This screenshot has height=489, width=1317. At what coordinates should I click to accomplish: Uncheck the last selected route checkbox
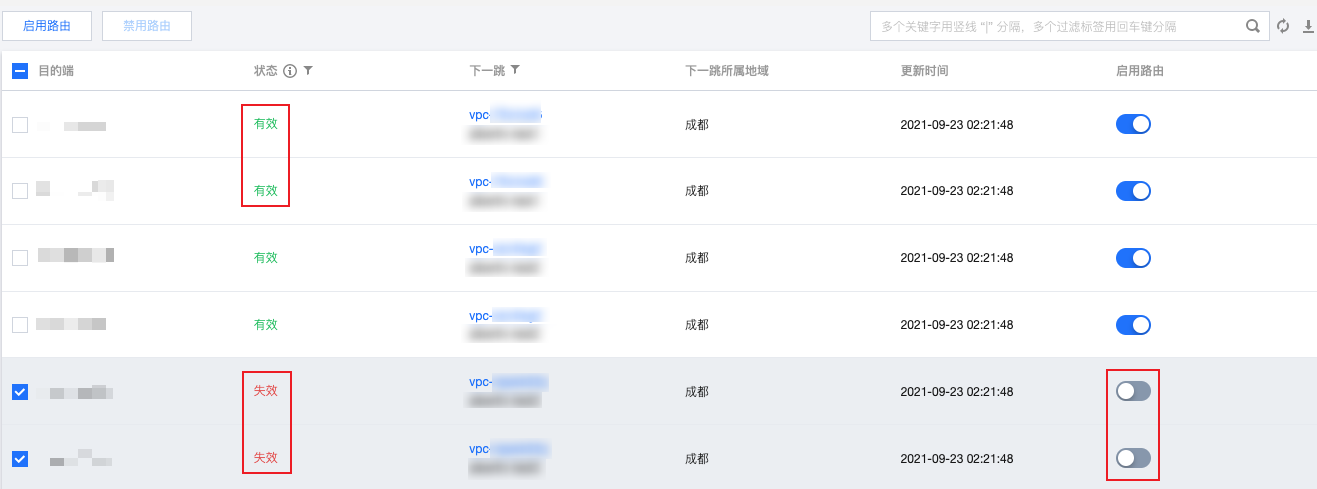(20, 459)
